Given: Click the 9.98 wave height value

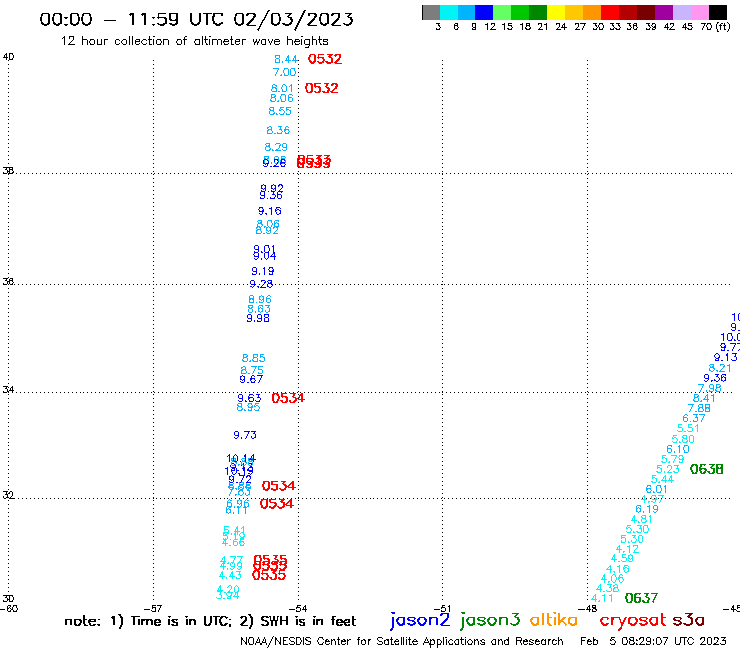Looking at the screenshot, I should pyautogui.click(x=258, y=318).
